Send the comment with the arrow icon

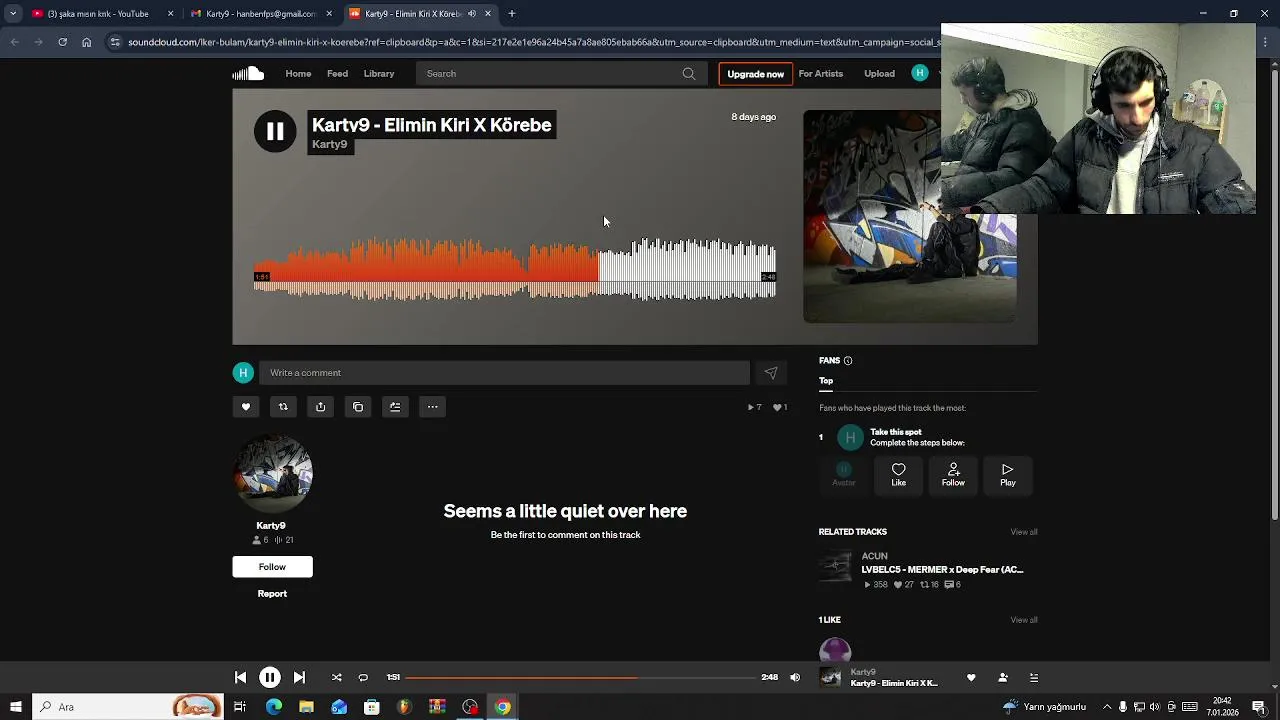[770, 373]
